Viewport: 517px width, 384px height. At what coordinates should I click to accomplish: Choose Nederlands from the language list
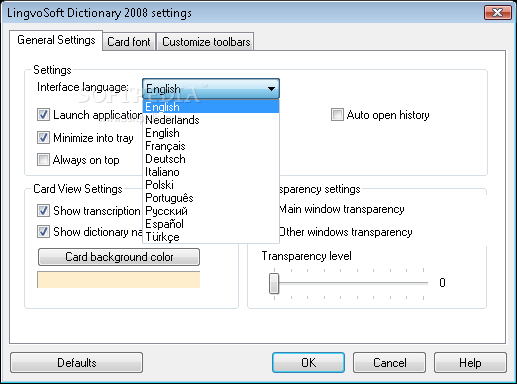pyautogui.click(x=211, y=120)
